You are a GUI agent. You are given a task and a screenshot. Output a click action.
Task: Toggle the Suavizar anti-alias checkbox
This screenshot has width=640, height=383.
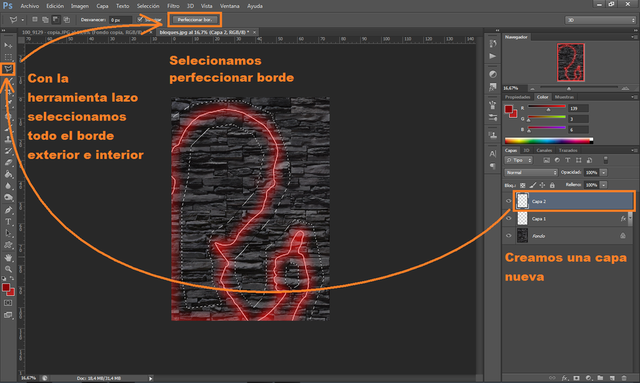pyautogui.click(x=140, y=19)
